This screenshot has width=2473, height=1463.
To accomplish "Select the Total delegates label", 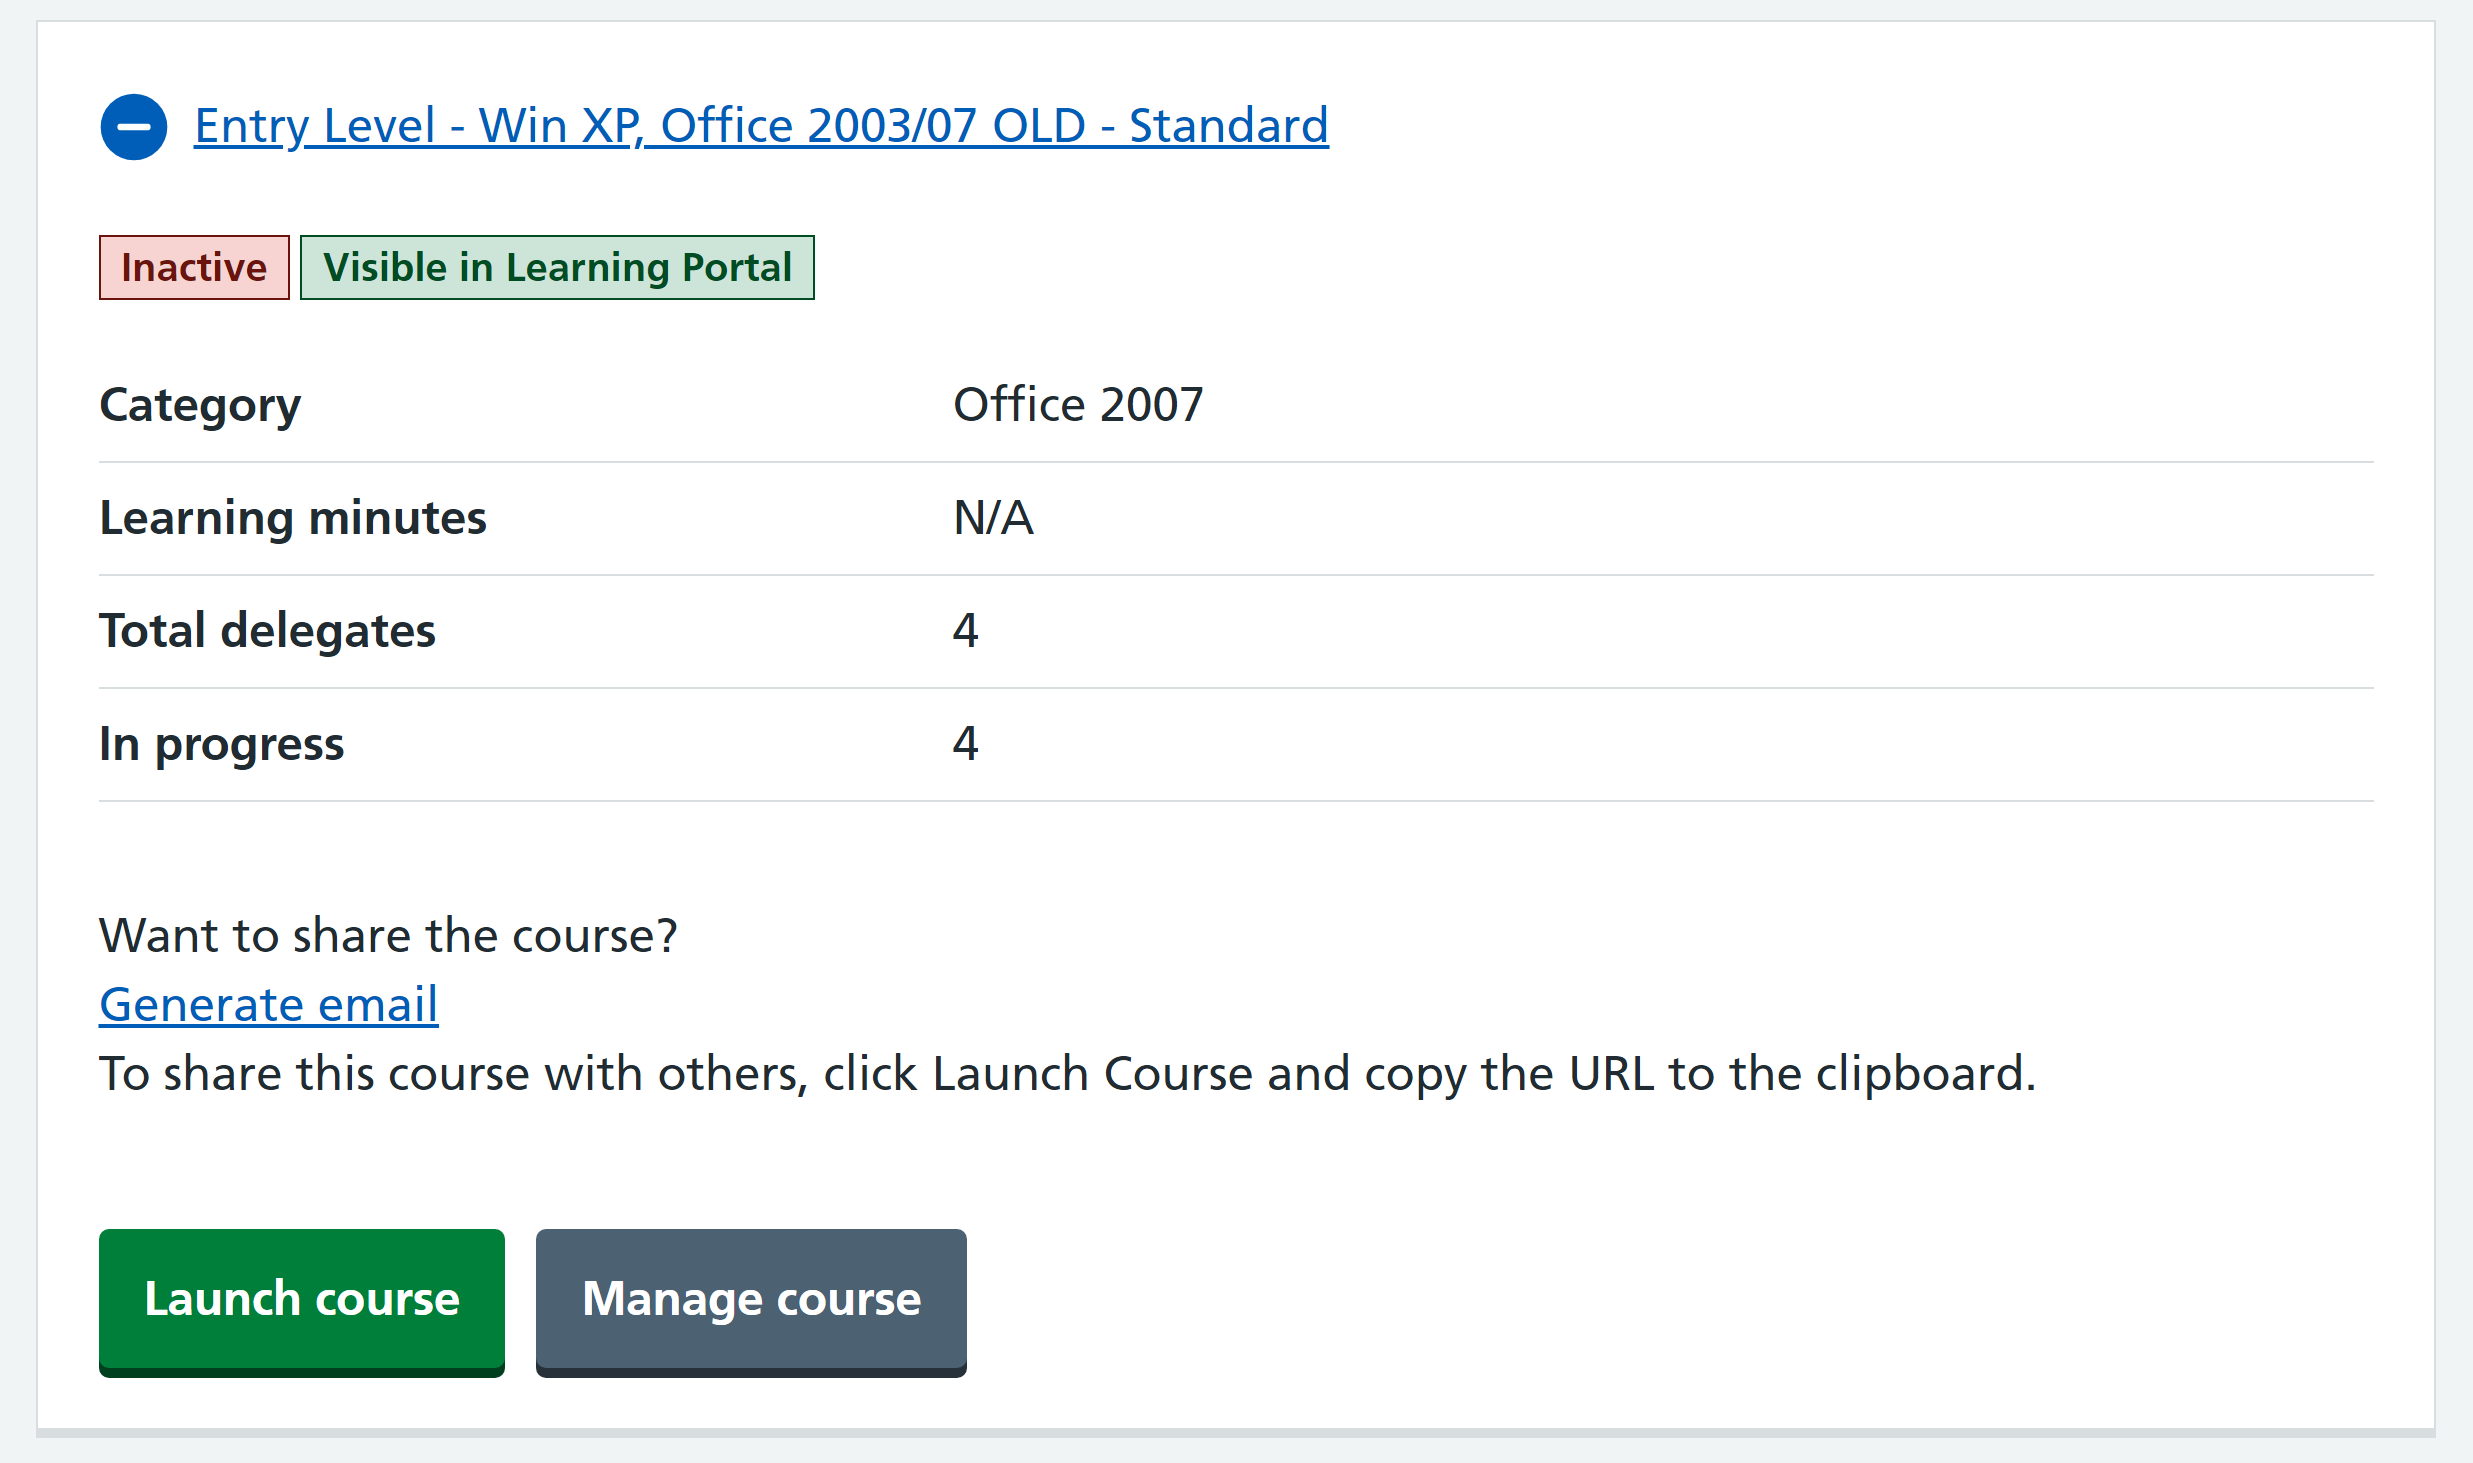I will pos(267,631).
